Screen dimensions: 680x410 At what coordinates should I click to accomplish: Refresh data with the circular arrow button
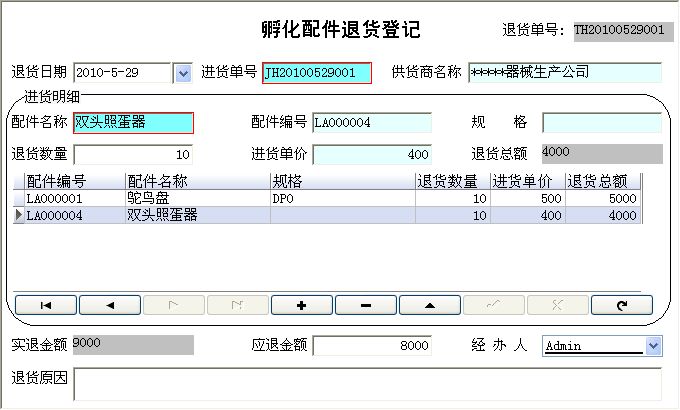(622, 305)
